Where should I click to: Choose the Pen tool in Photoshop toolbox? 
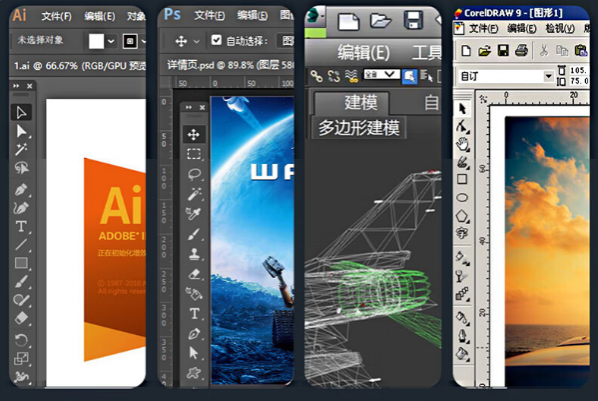(194, 334)
